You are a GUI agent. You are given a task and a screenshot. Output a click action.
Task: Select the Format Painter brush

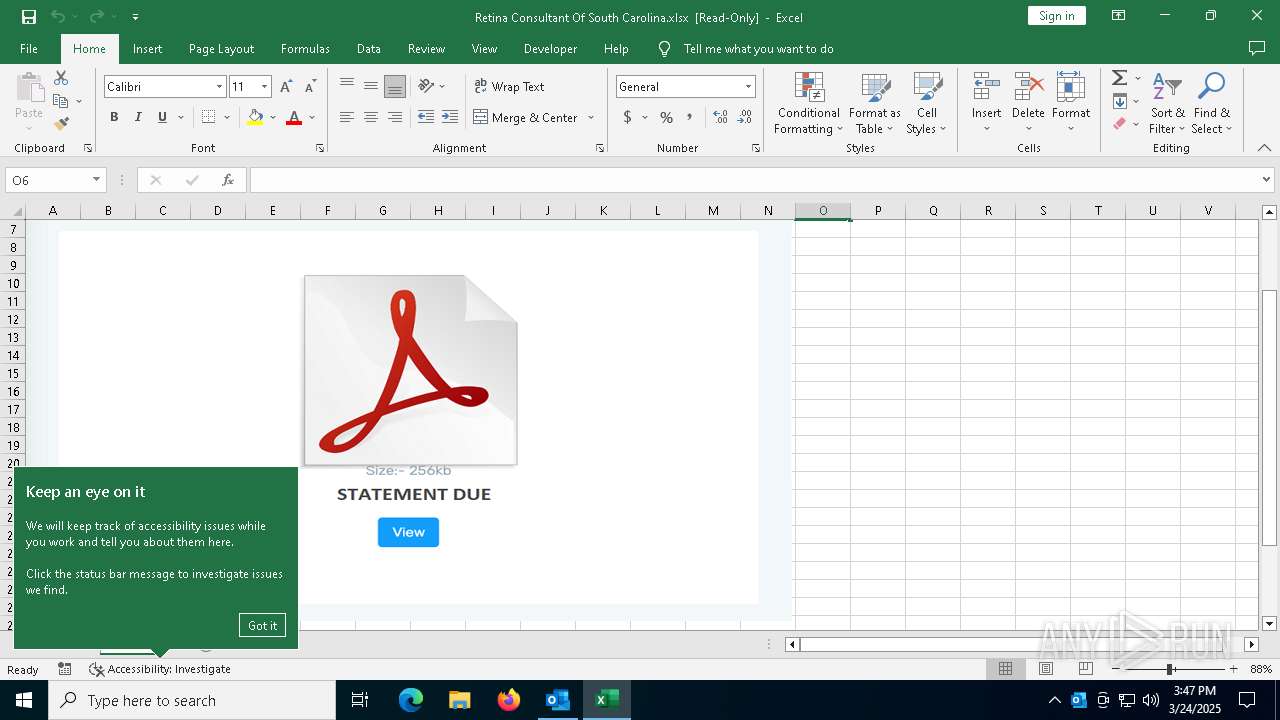(x=61, y=124)
